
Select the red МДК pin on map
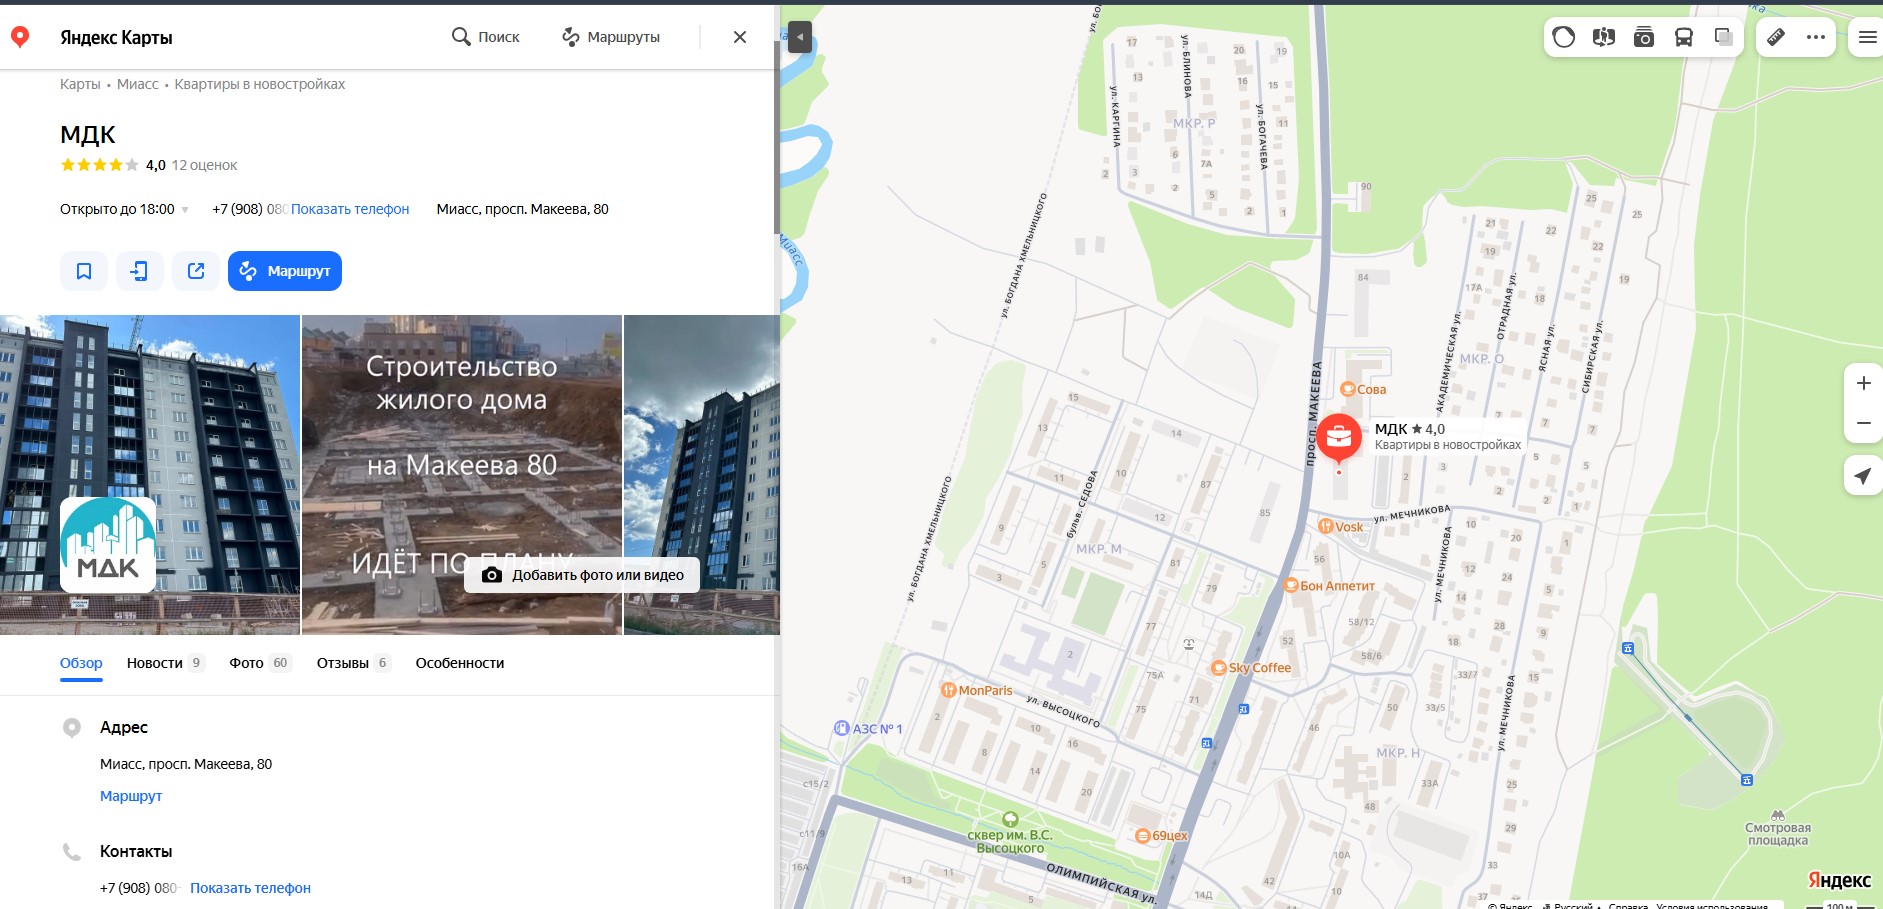[x=1339, y=438]
